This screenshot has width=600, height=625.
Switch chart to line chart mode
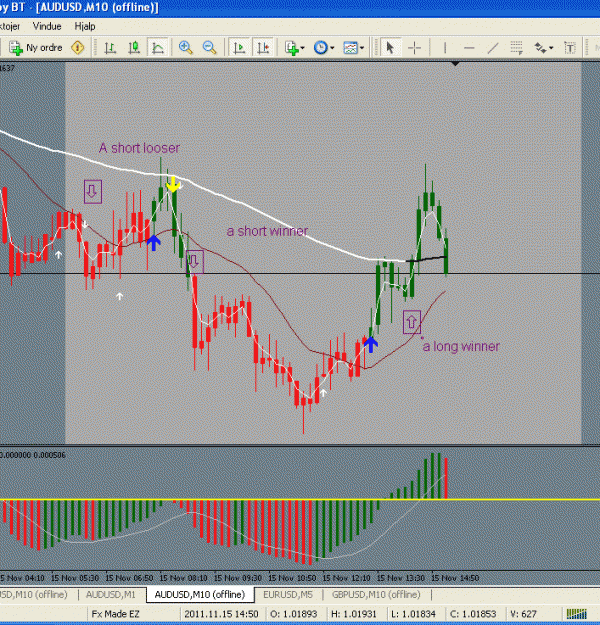pos(157,48)
